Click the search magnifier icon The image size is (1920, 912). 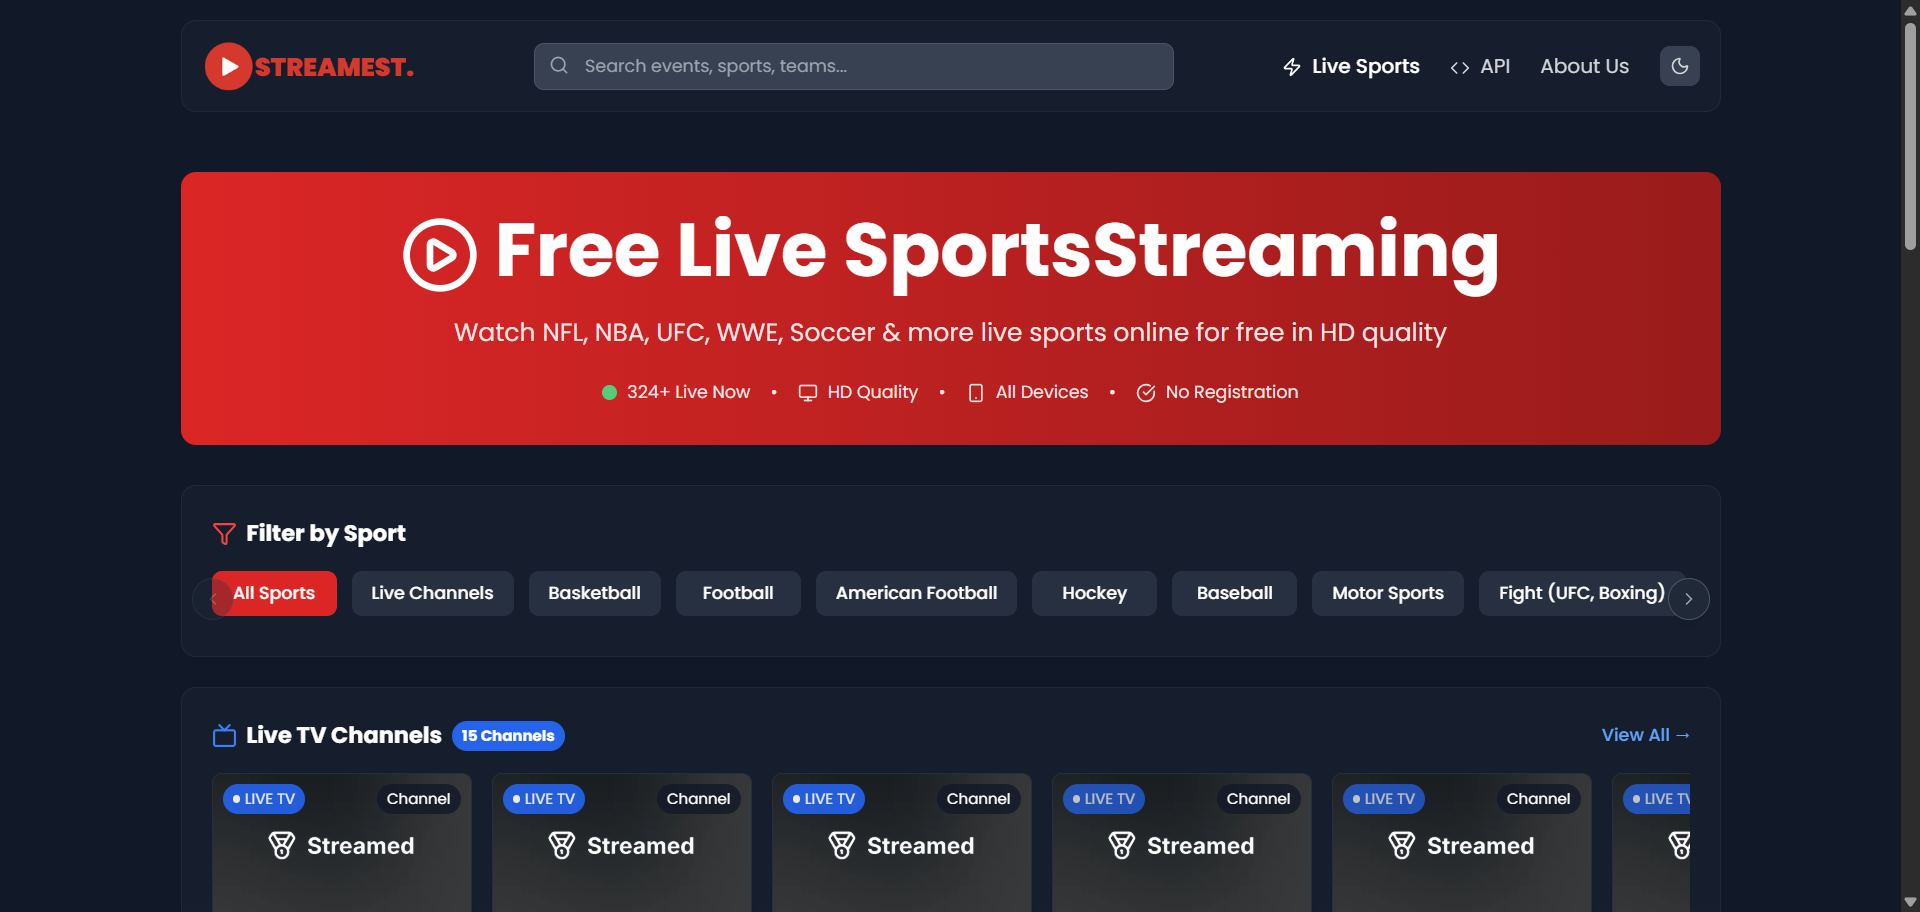point(559,65)
